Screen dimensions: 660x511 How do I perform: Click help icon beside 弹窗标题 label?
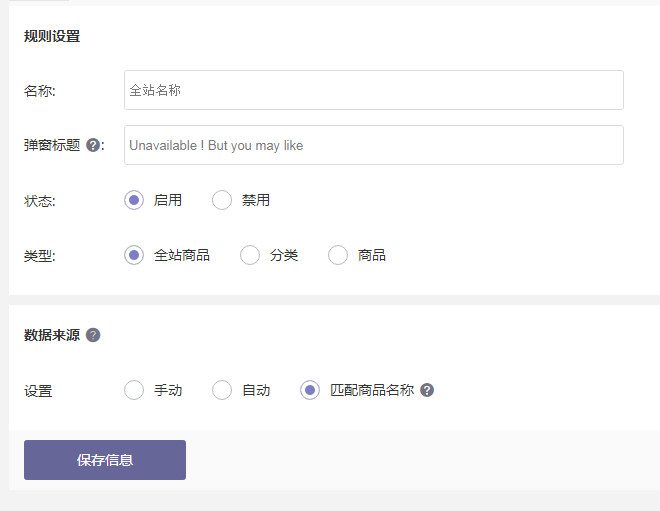tap(93, 145)
